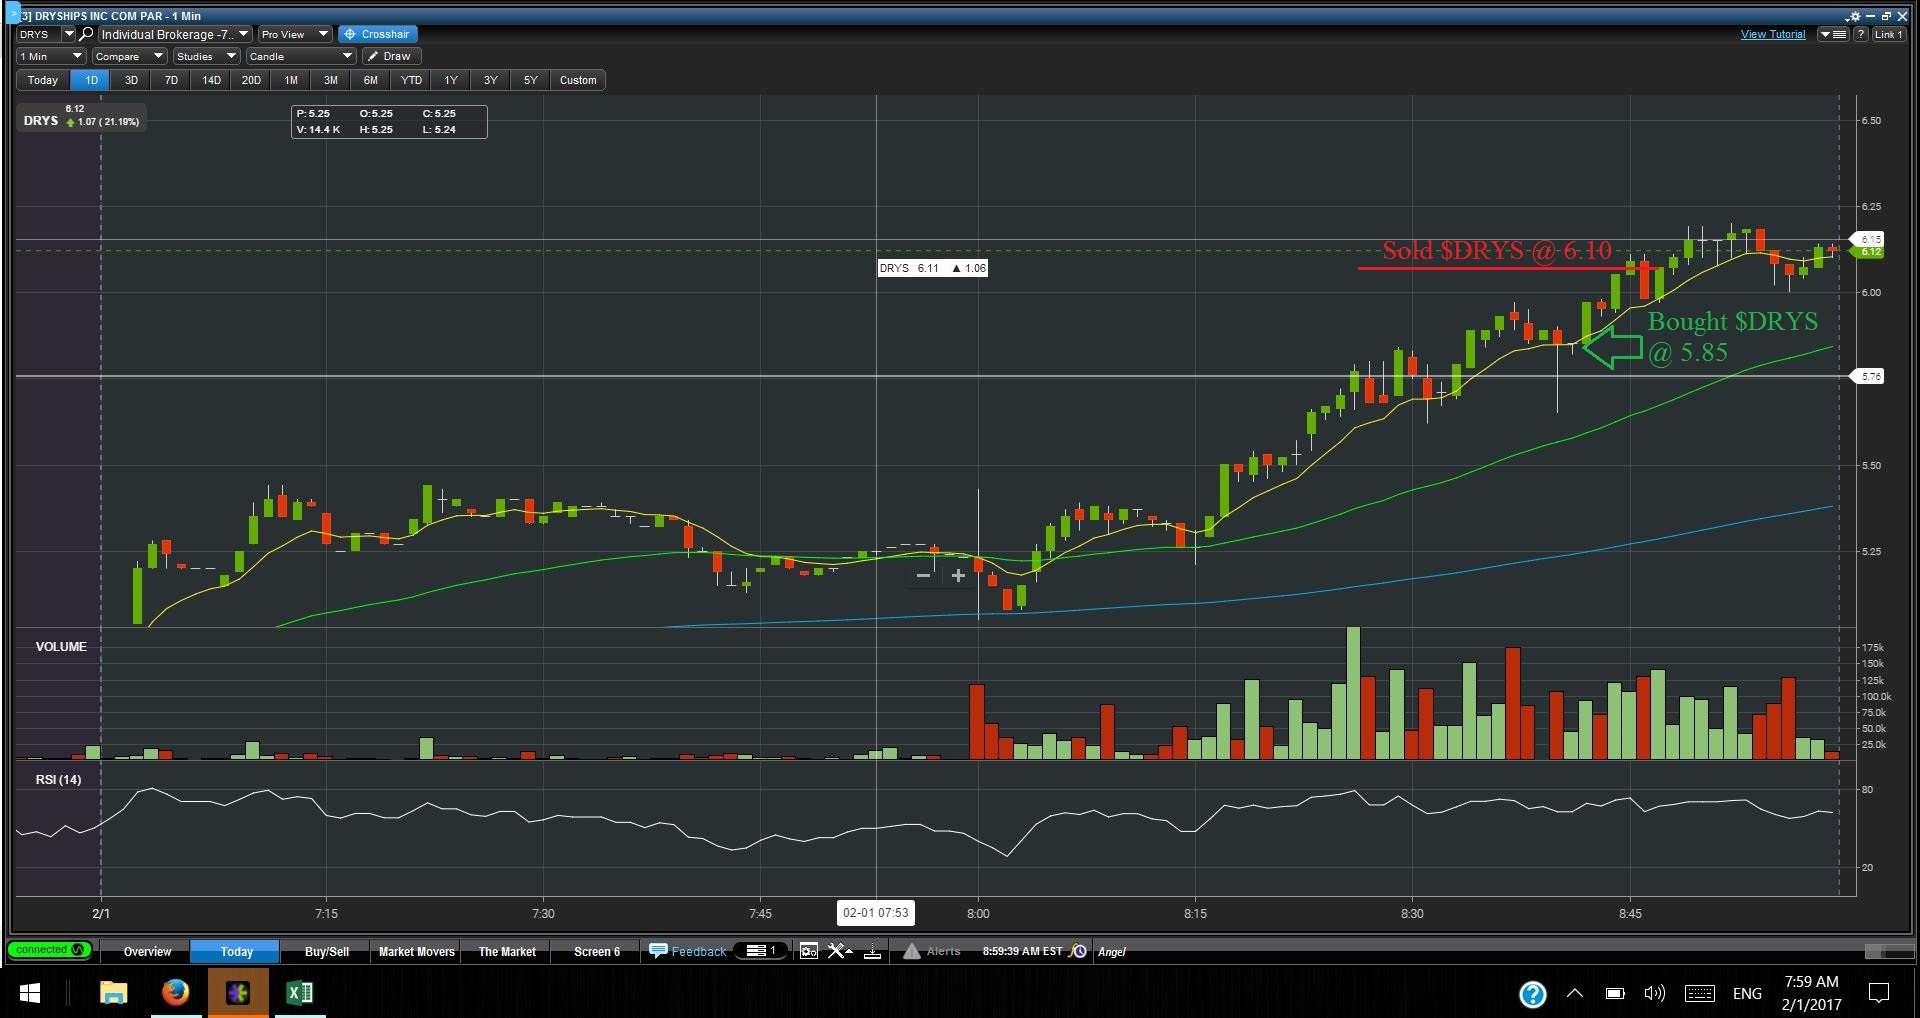Open the screen settings window icon

[x=809, y=951]
